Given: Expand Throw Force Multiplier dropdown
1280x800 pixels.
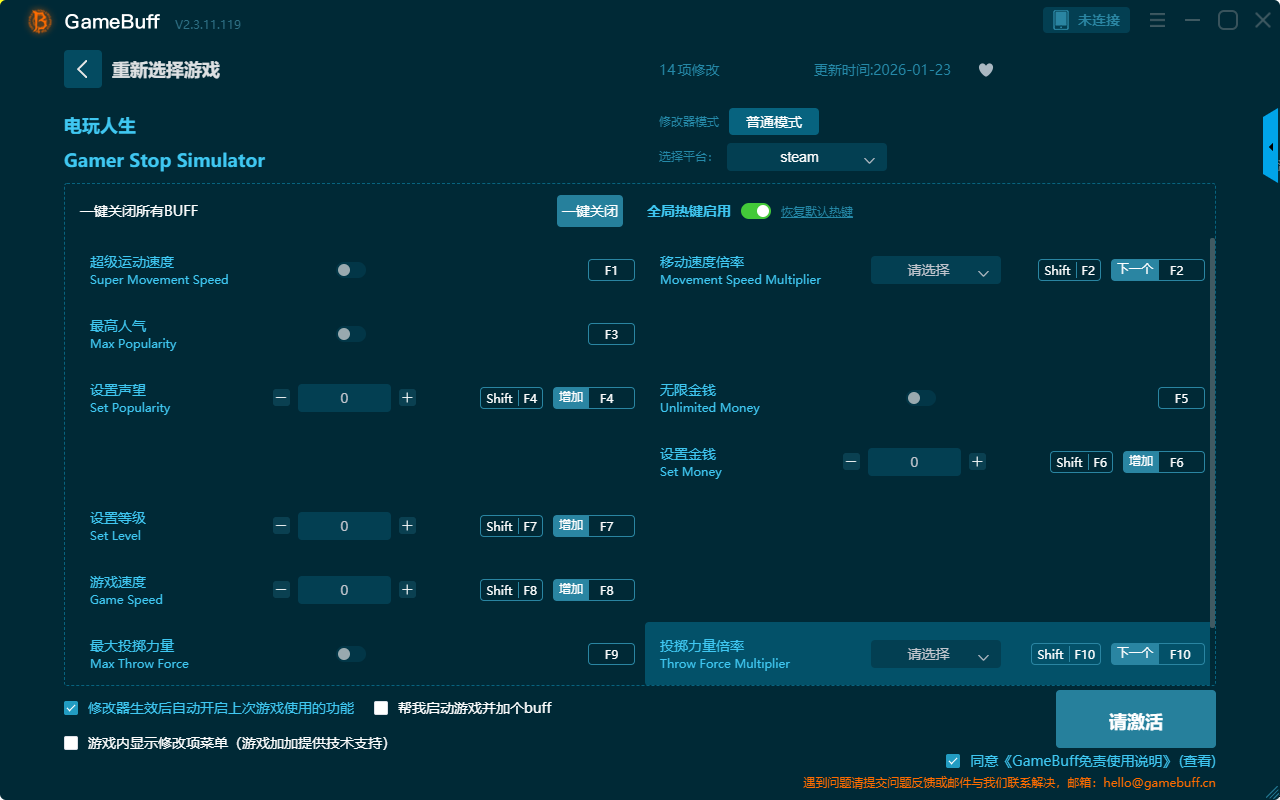Looking at the screenshot, I should coord(935,654).
